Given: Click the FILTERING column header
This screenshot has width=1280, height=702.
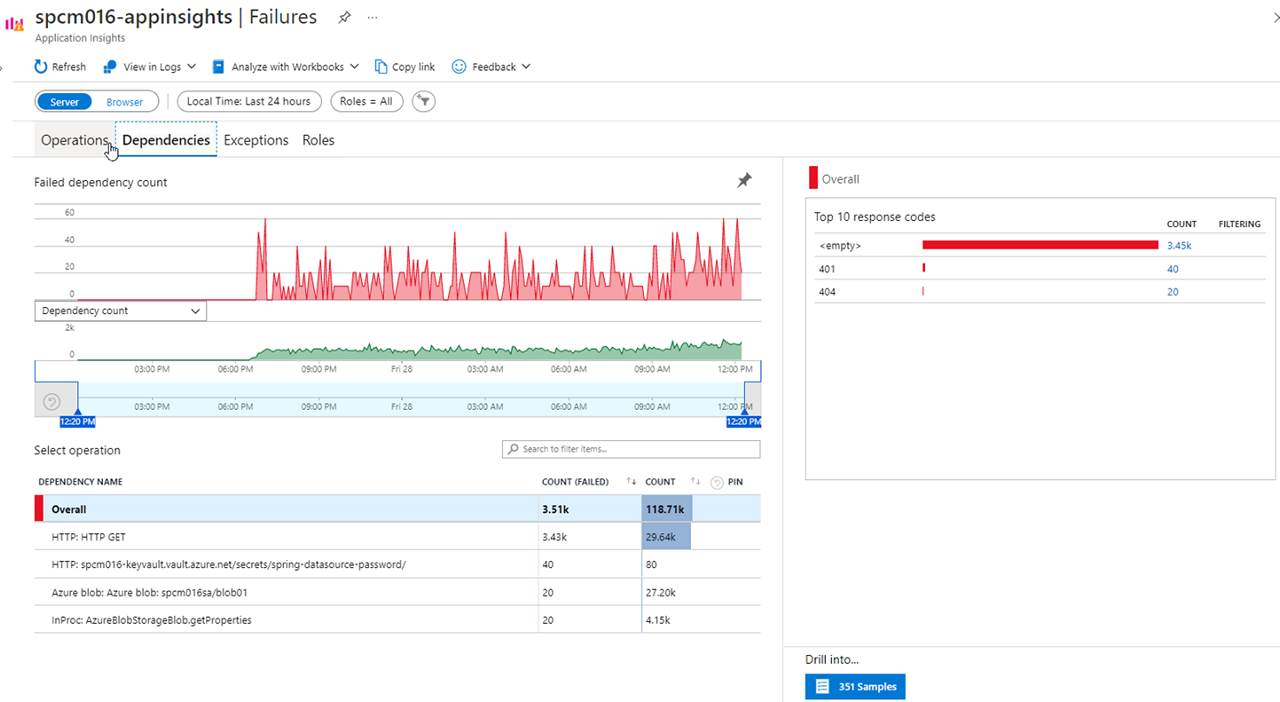Looking at the screenshot, I should point(1239,224).
